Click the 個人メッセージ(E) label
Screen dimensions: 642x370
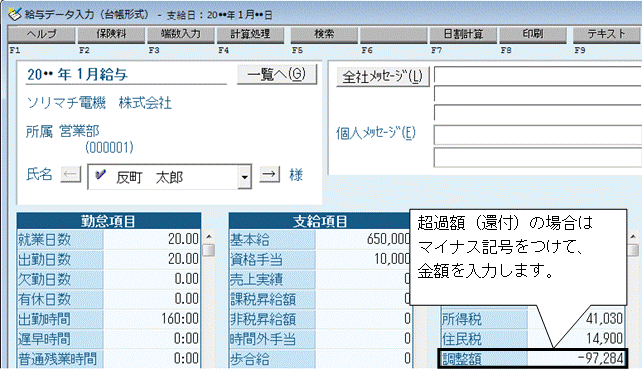[376, 133]
